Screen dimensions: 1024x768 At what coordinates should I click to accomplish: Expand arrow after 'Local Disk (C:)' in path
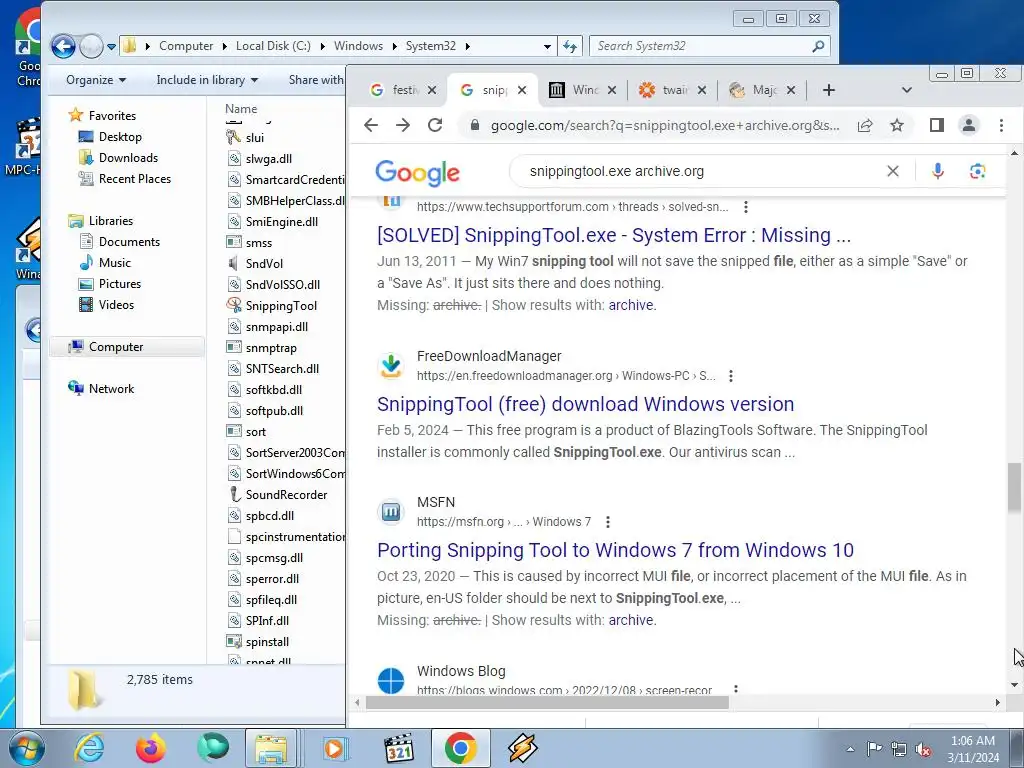323,46
